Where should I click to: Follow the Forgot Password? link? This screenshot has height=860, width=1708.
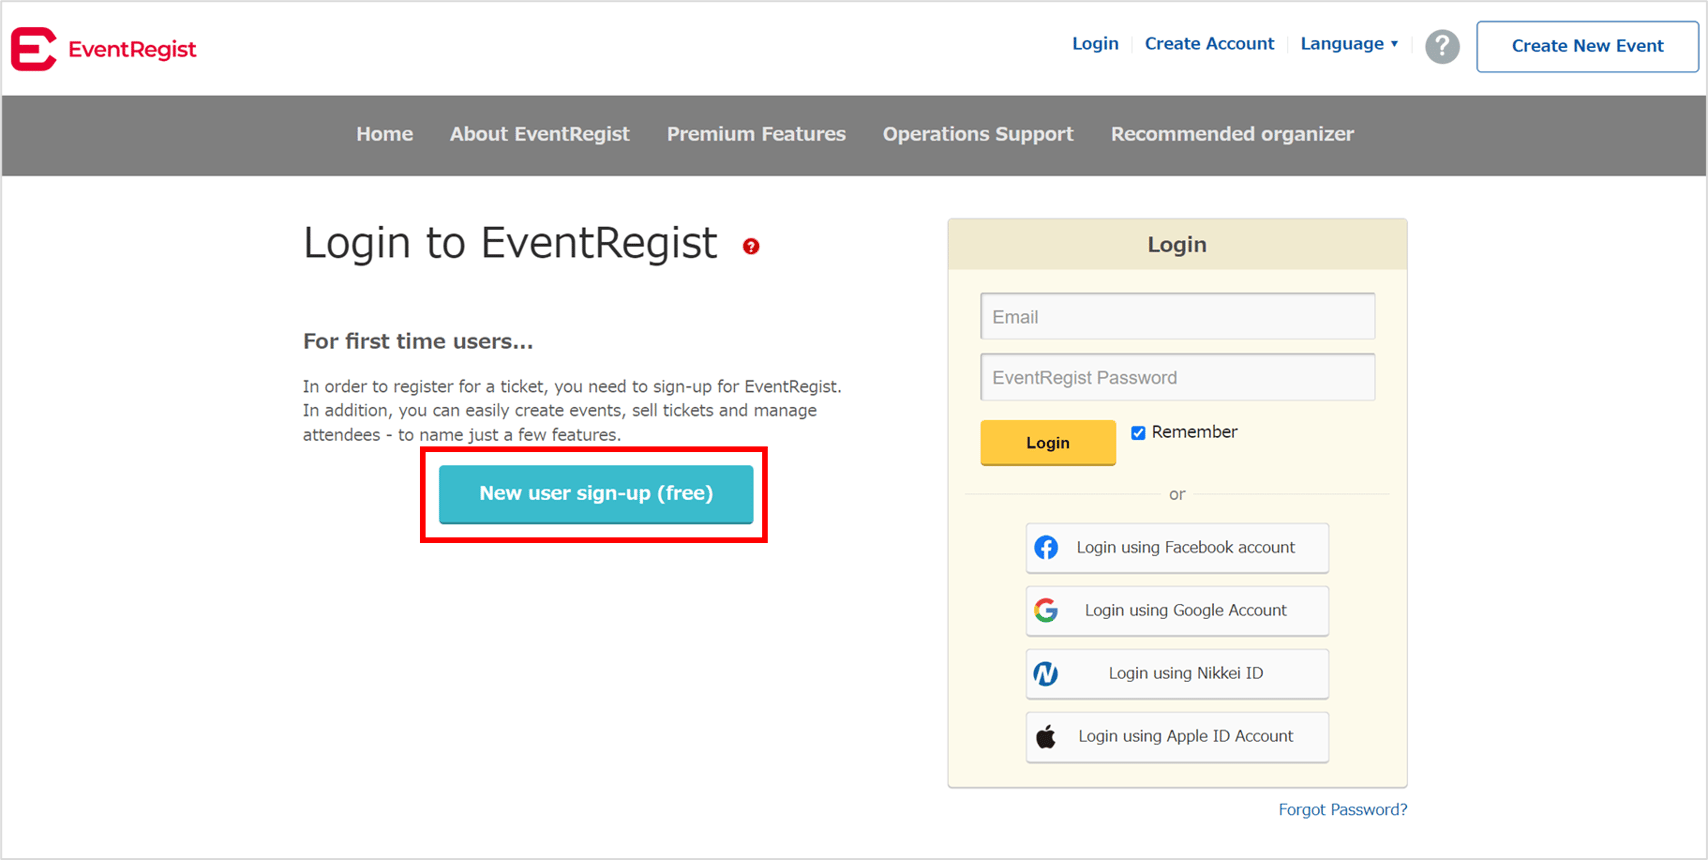[1342, 810]
